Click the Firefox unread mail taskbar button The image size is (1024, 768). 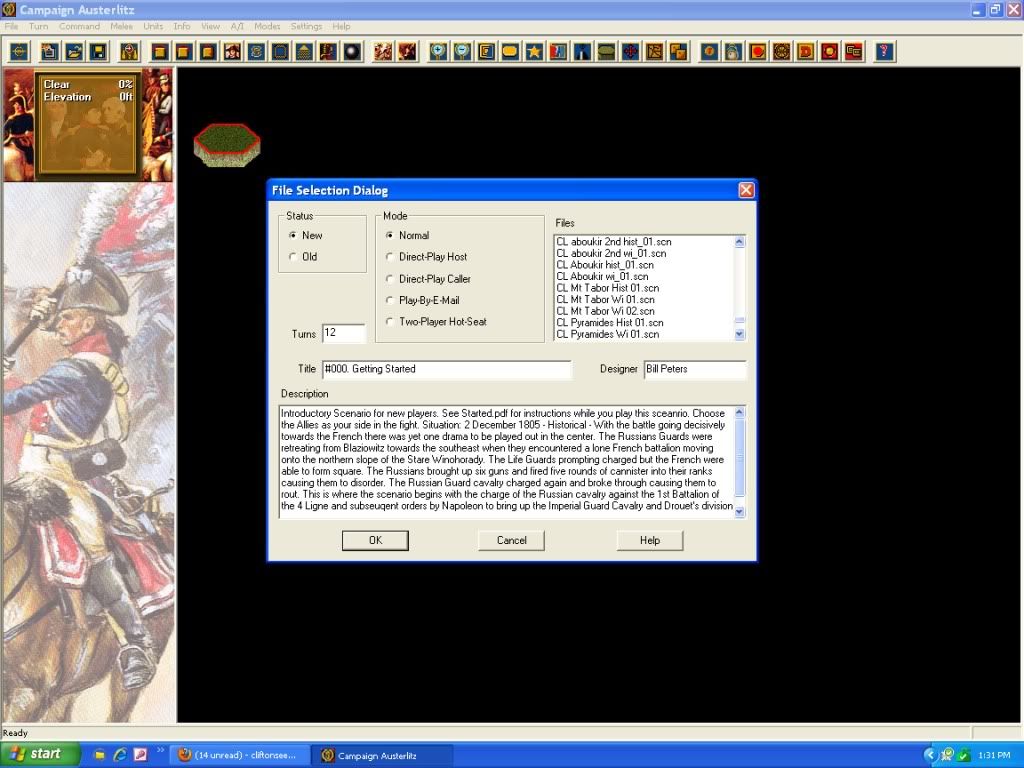(x=239, y=756)
